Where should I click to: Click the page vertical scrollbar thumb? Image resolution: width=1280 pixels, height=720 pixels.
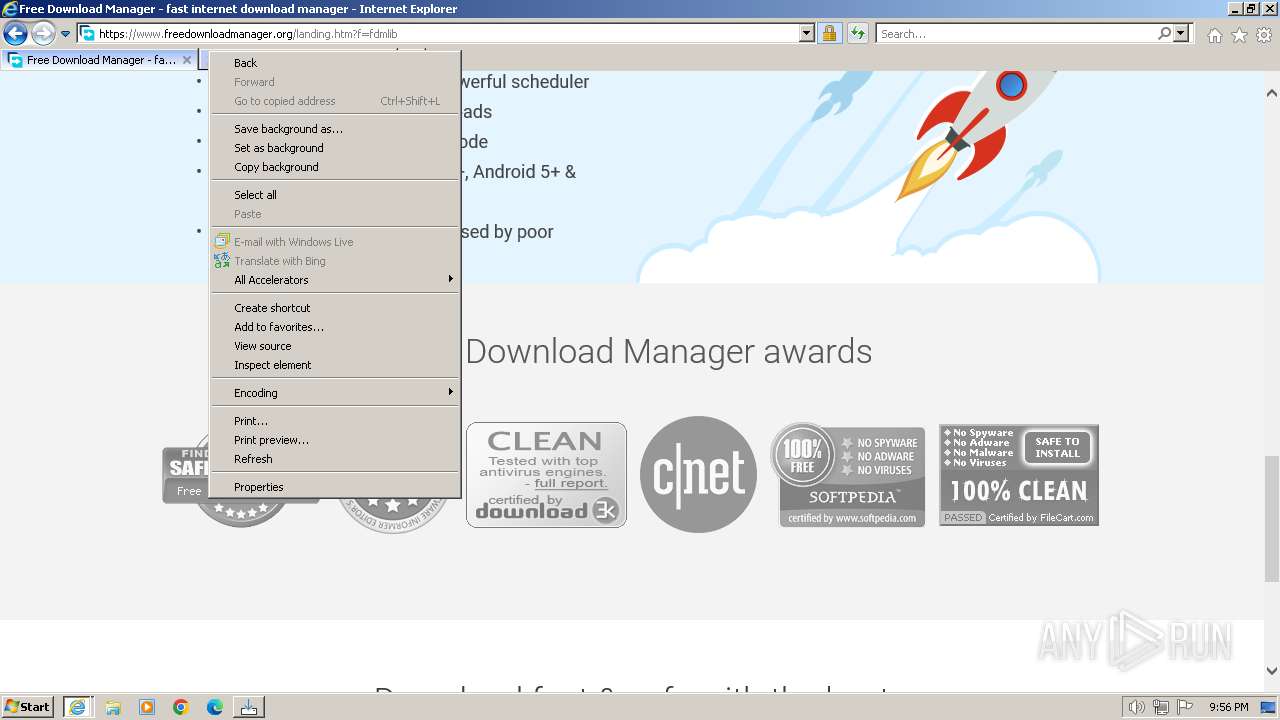tap(1272, 517)
